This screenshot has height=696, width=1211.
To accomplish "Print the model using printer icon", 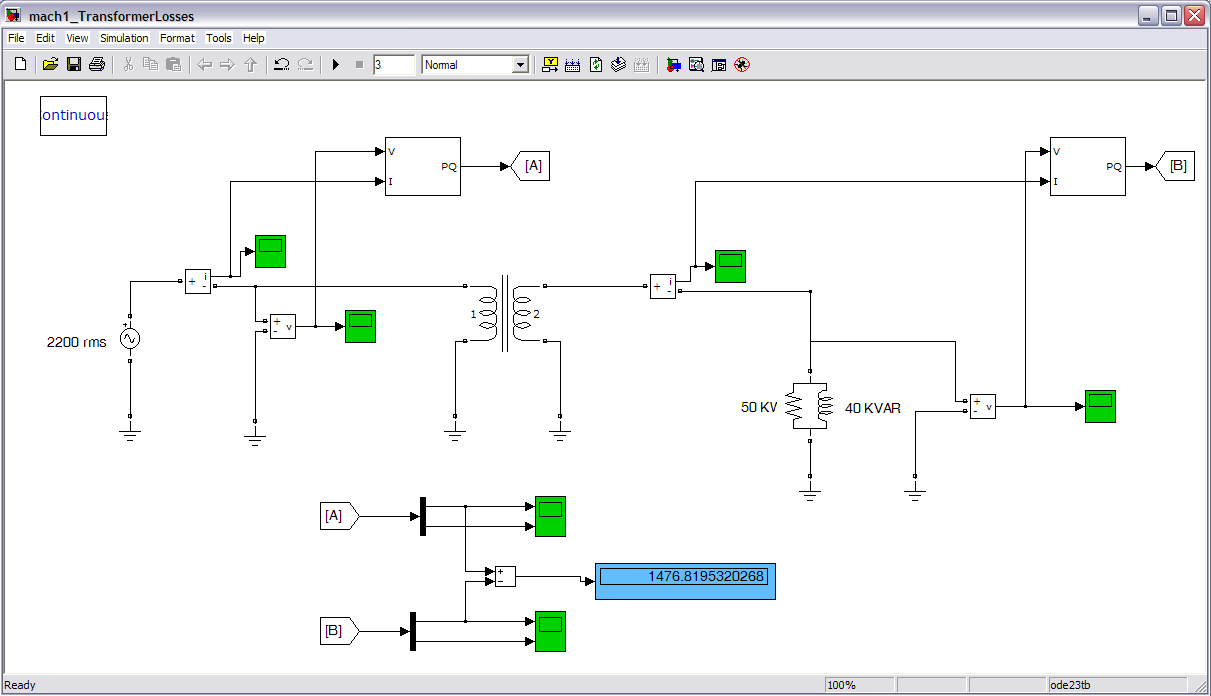I will (96, 65).
